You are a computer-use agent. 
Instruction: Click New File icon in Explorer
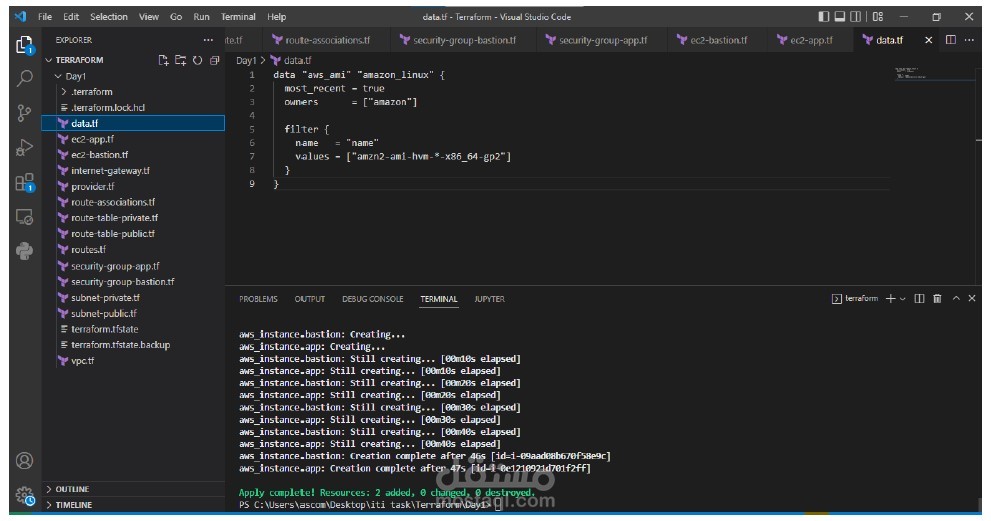click(x=163, y=60)
